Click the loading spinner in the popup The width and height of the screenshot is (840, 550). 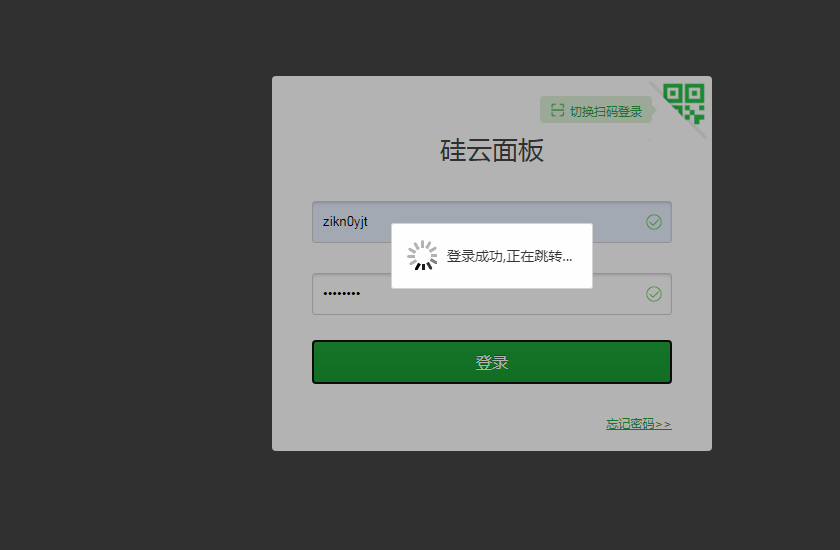(x=422, y=255)
